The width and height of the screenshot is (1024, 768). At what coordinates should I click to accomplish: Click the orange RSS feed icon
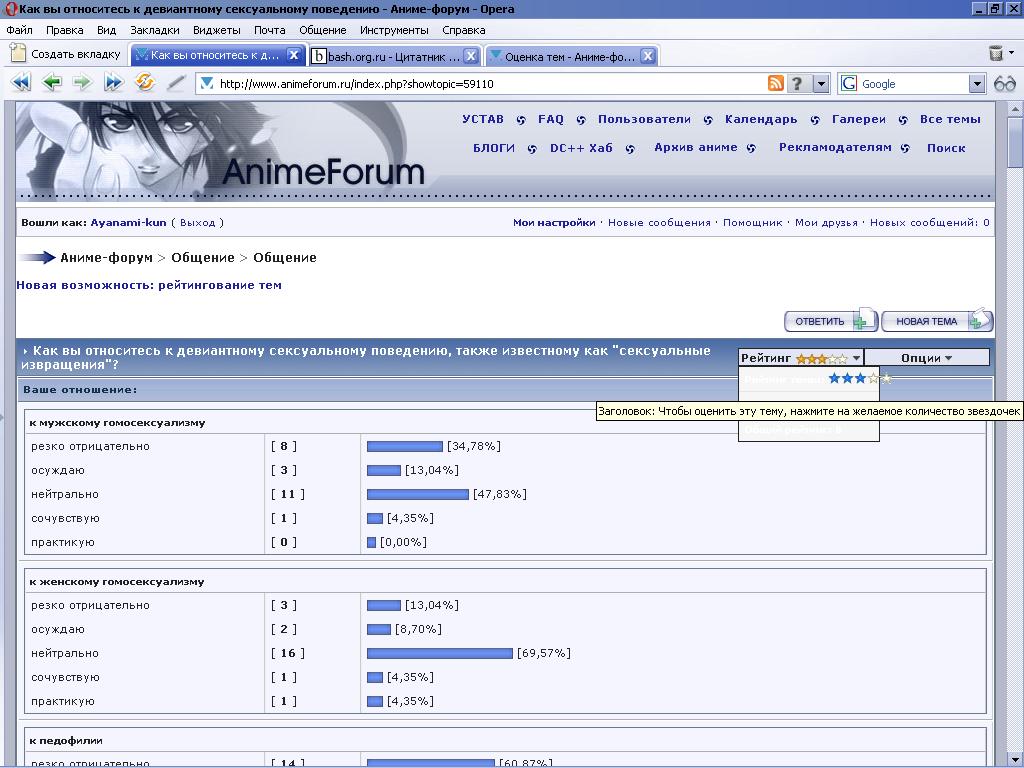pos(776,84)
